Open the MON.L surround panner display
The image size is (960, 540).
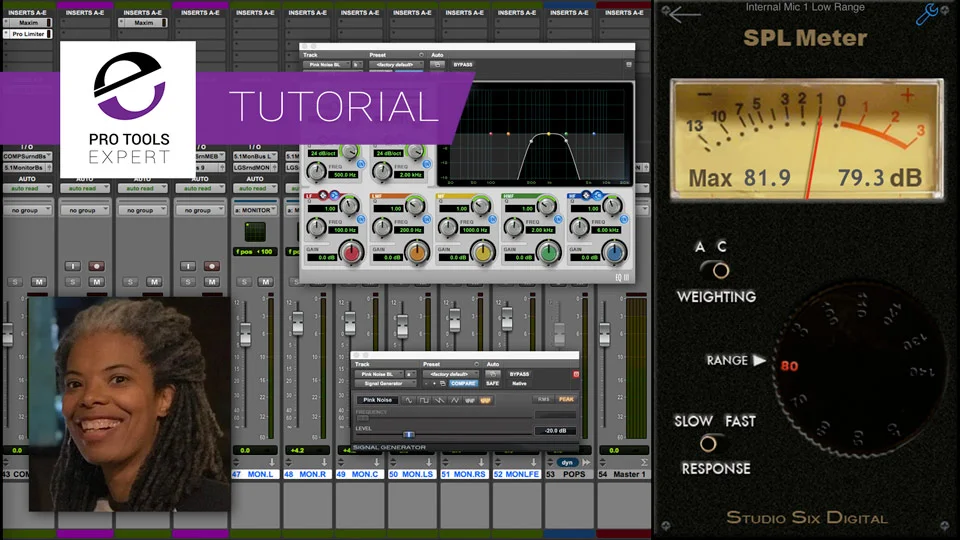[255, 232]
